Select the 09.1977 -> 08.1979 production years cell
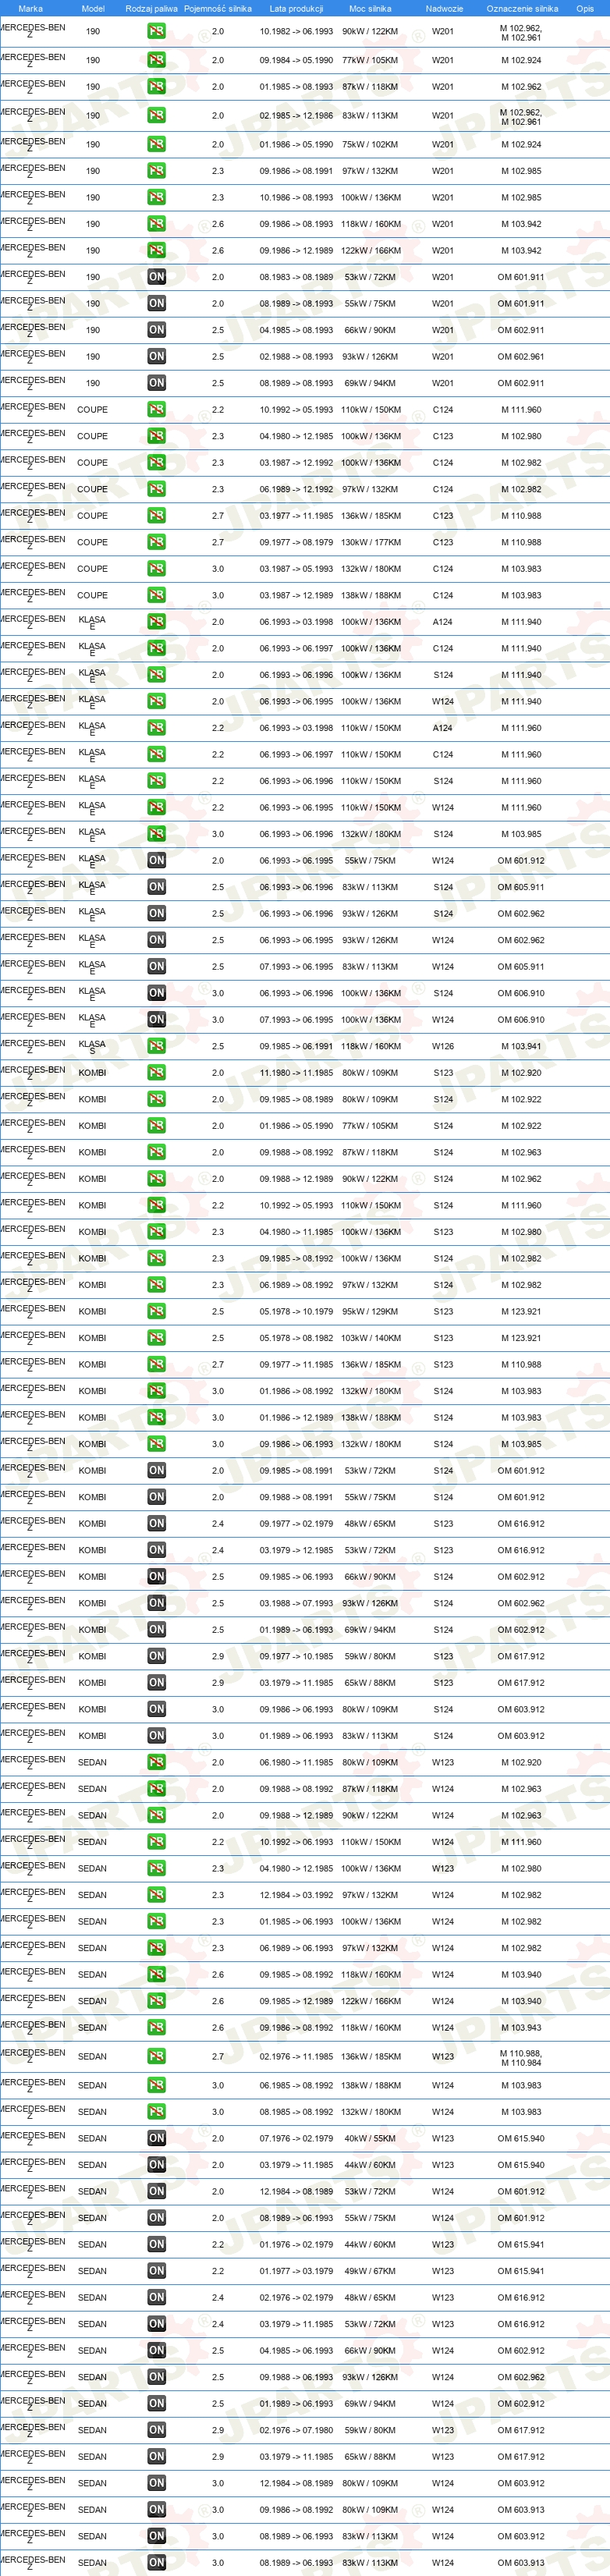This screenshot has width=610, height=2576. point(296,543)
